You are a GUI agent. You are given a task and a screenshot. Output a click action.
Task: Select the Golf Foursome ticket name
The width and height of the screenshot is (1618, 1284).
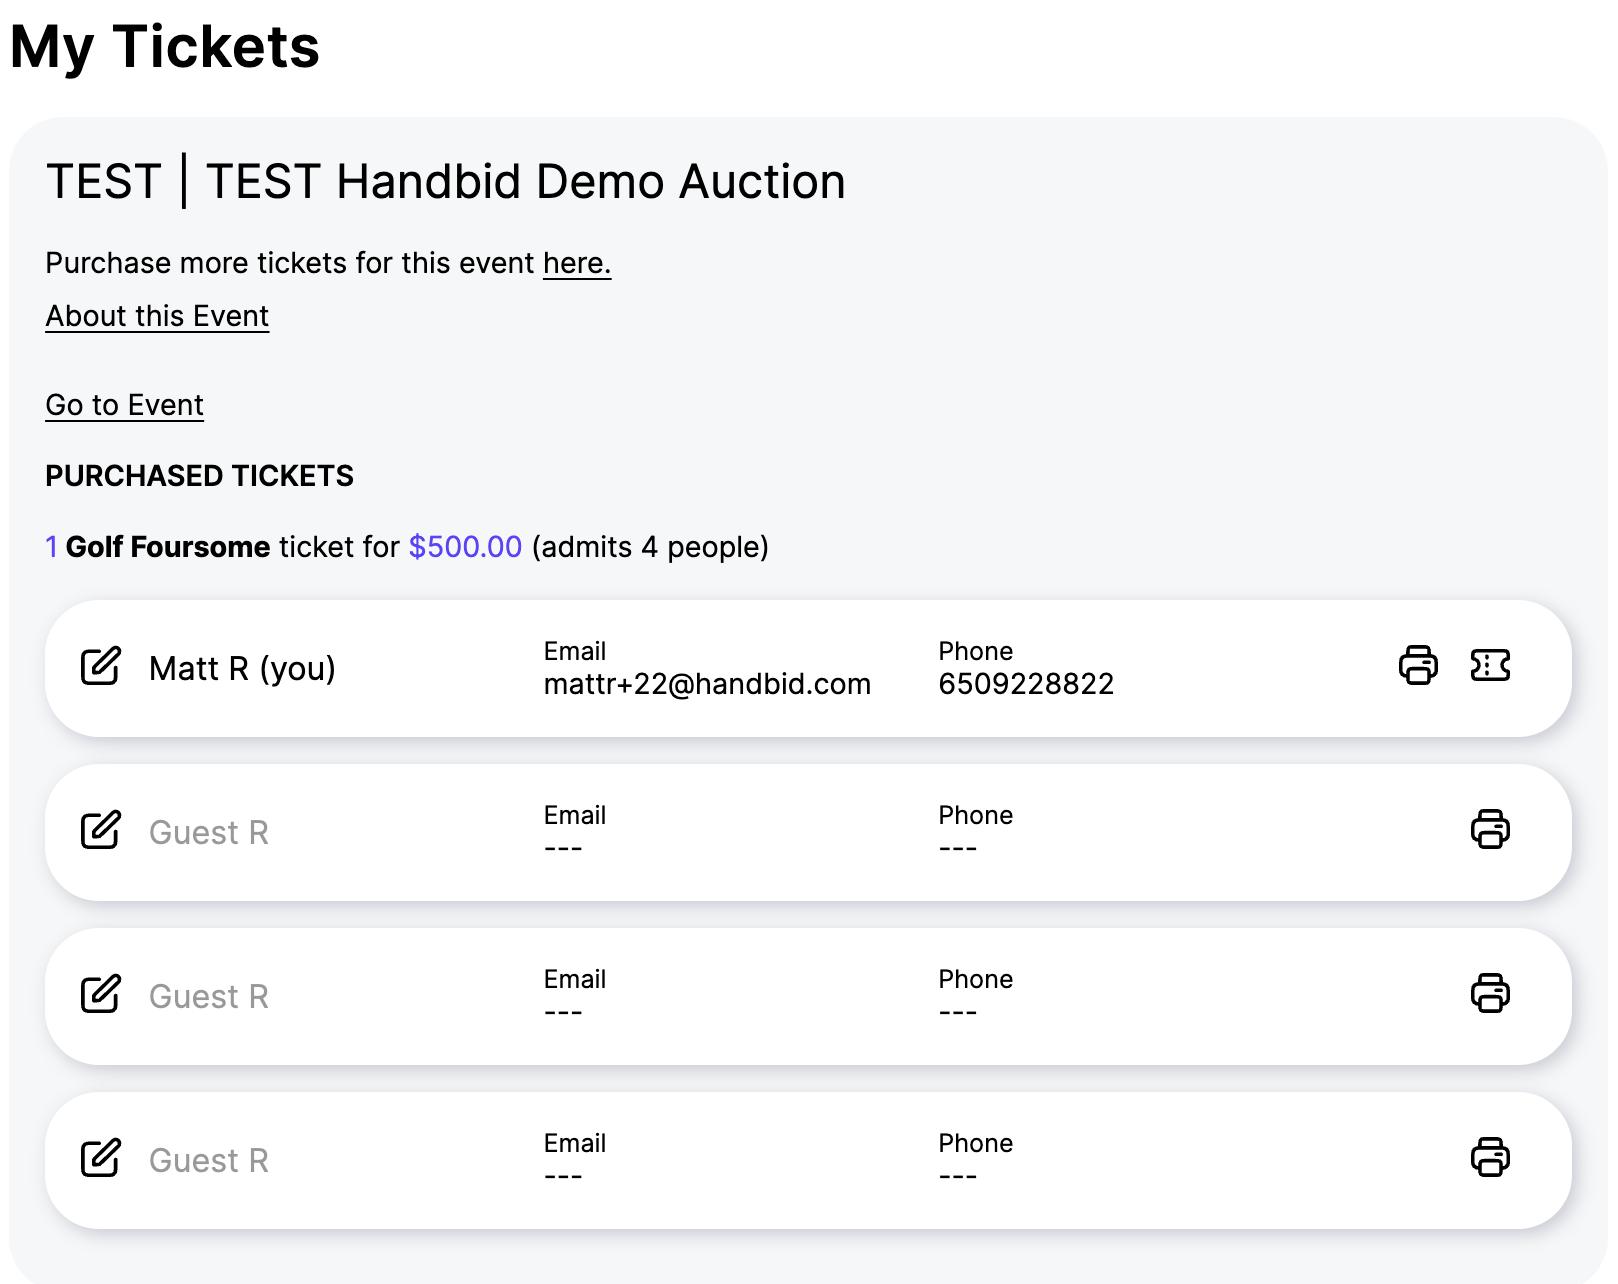166,547
